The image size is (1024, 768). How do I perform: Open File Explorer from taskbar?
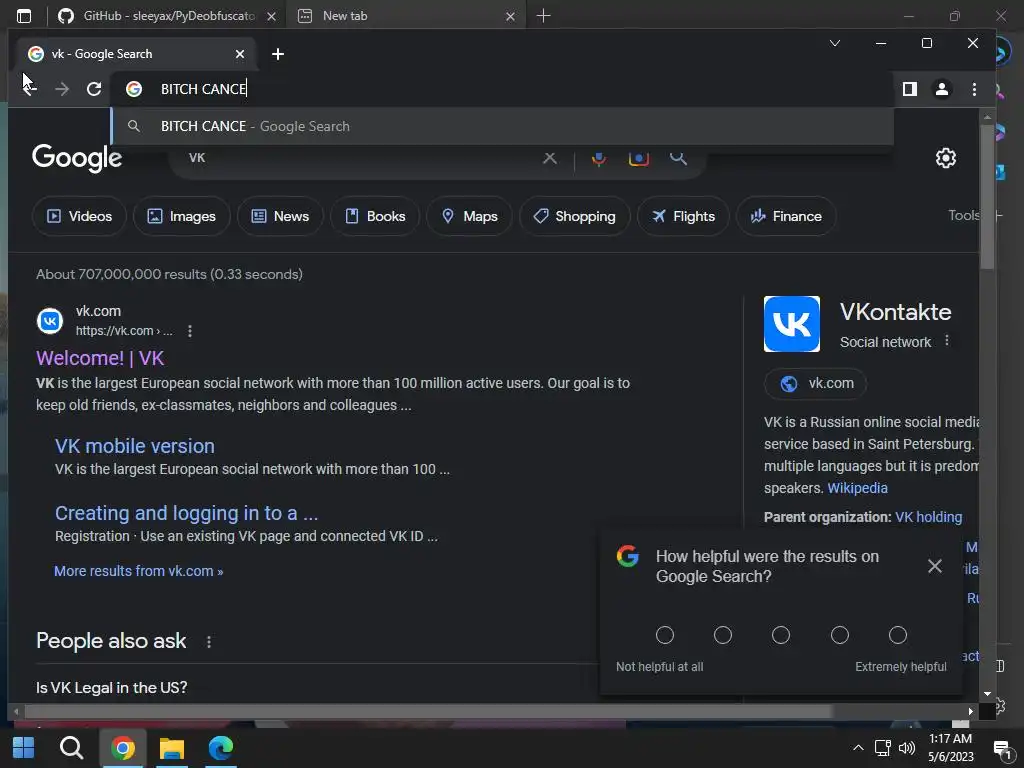(x=172, y=748)
